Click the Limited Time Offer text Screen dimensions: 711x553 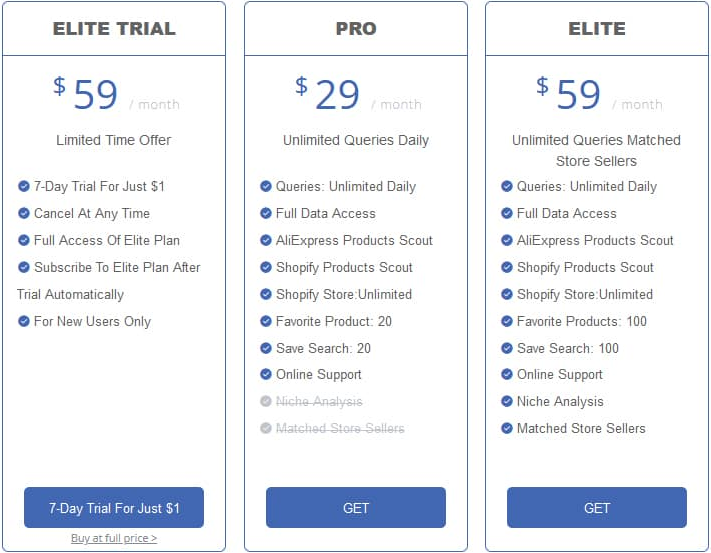coord(114,140)
